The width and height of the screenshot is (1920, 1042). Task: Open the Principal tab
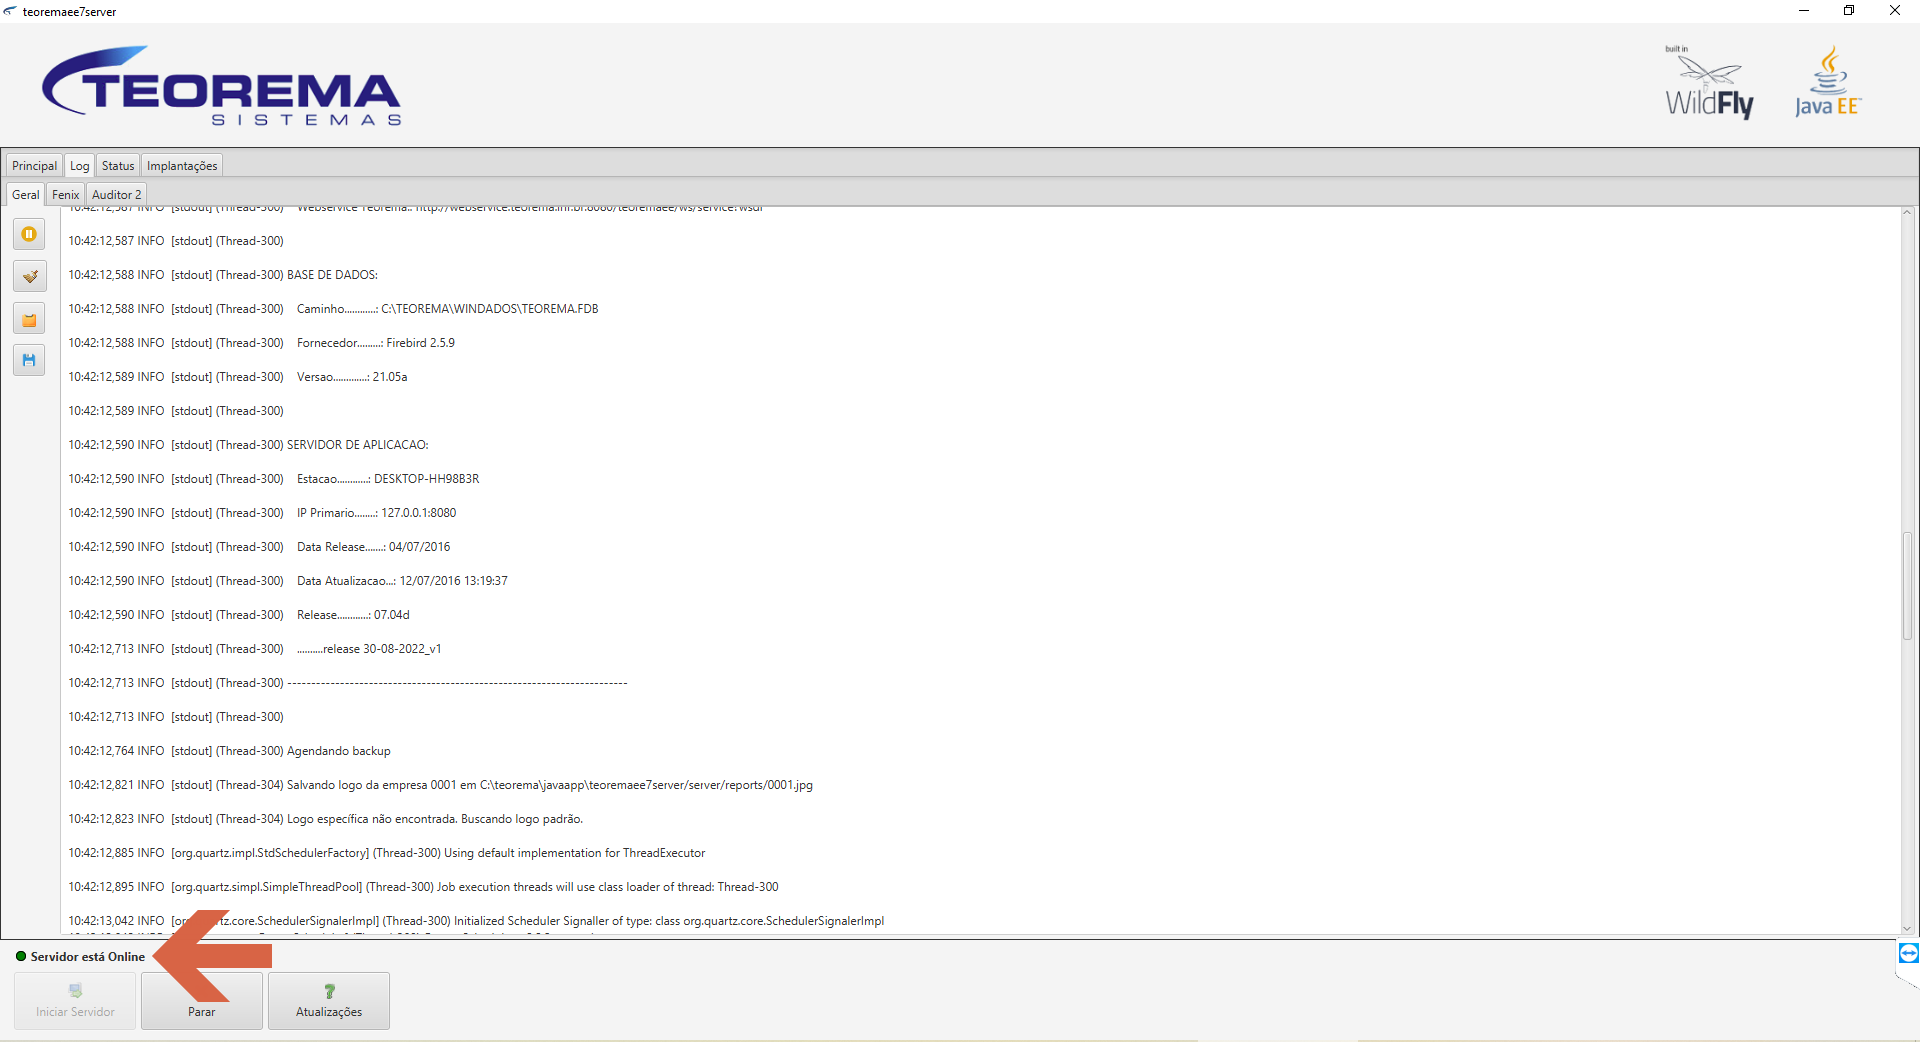coord(34,166)
